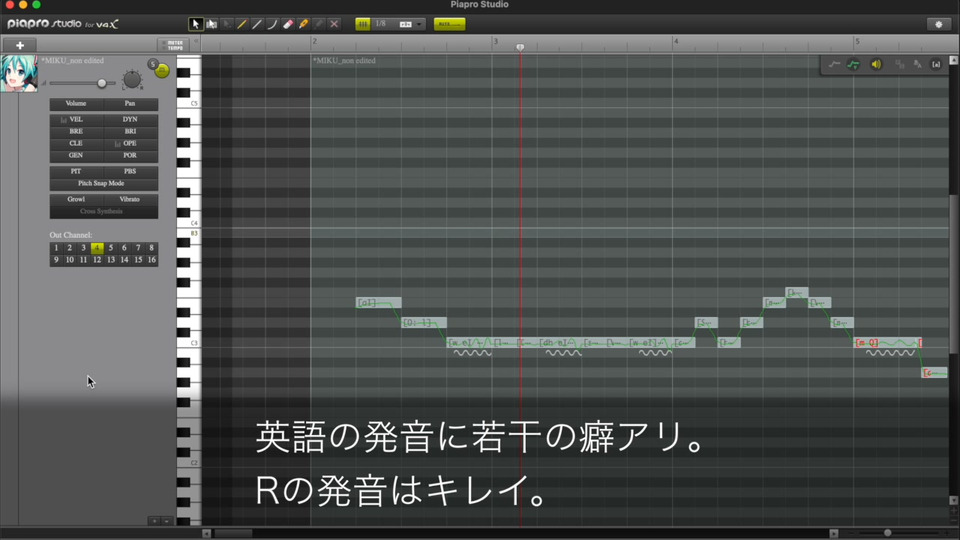Click the horizontal scrollbar right arrow
Screen dimensions: 960x540
pyautogui.click(x=833, y=533)
